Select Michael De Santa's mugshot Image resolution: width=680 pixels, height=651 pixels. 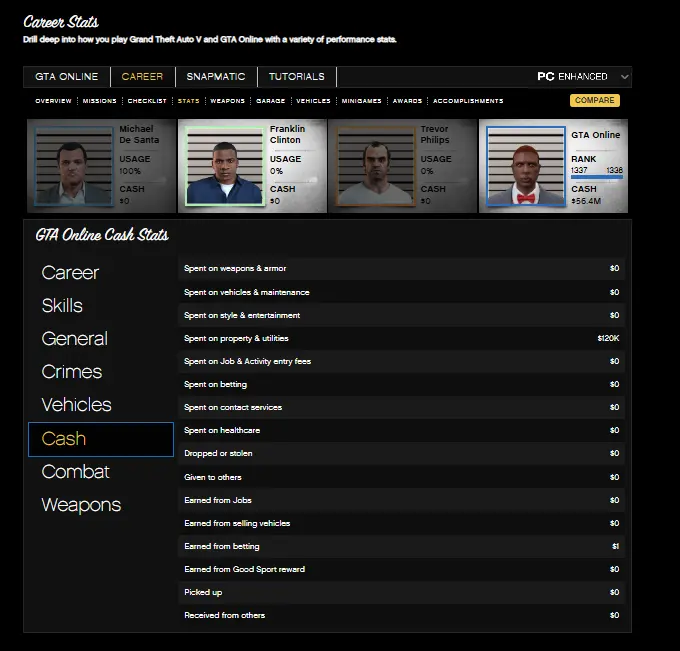pyautogui.click(x=74, y=166)
